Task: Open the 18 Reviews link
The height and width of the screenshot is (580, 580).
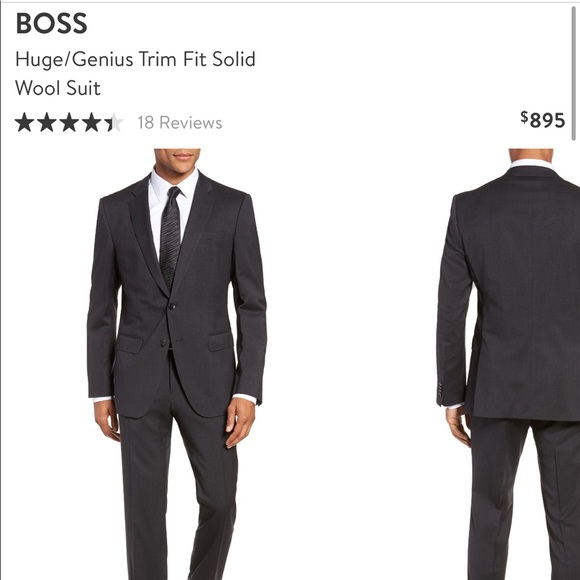Action: pyautogui.click(x=180, y=123)
